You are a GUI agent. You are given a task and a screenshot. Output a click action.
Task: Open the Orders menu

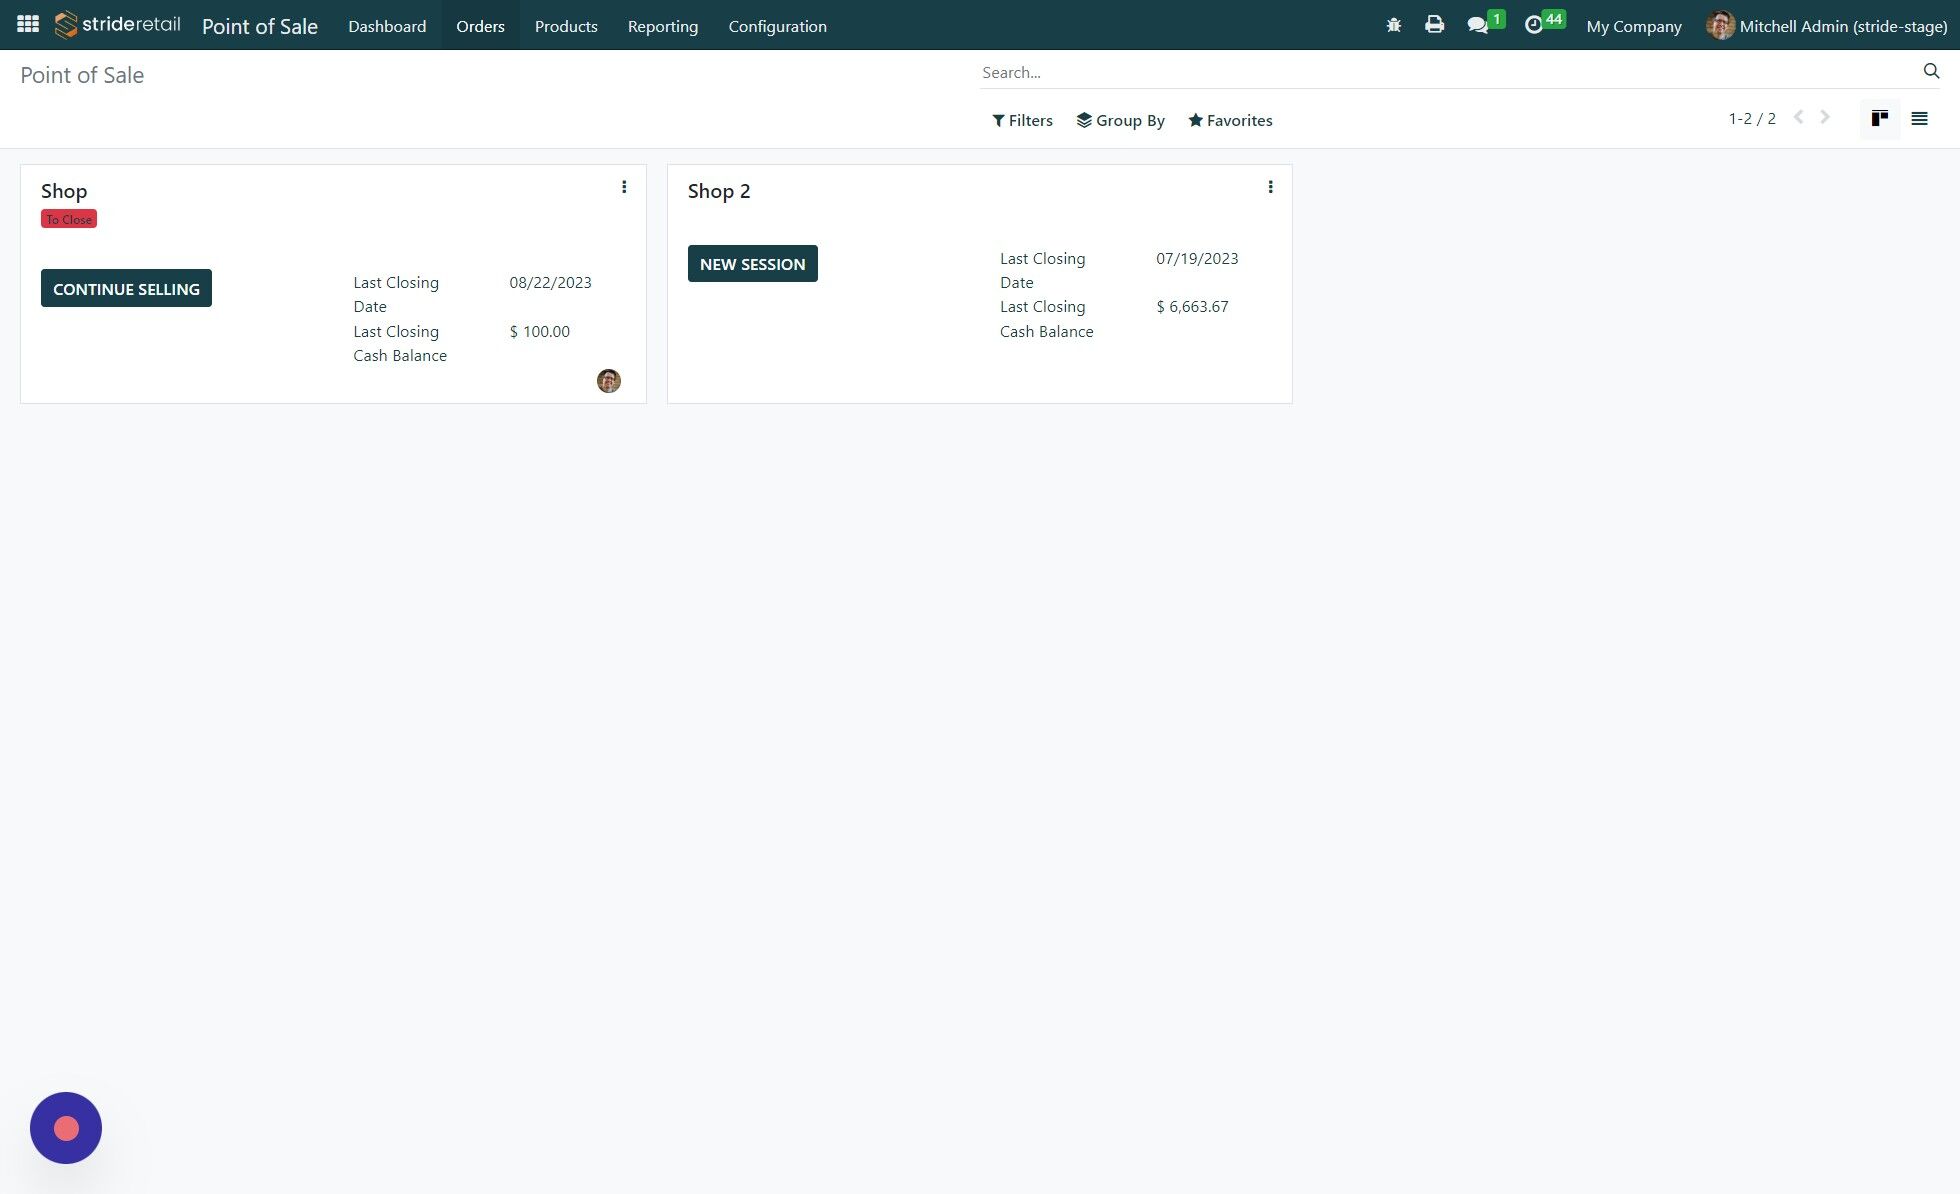(x=480, y=25)
